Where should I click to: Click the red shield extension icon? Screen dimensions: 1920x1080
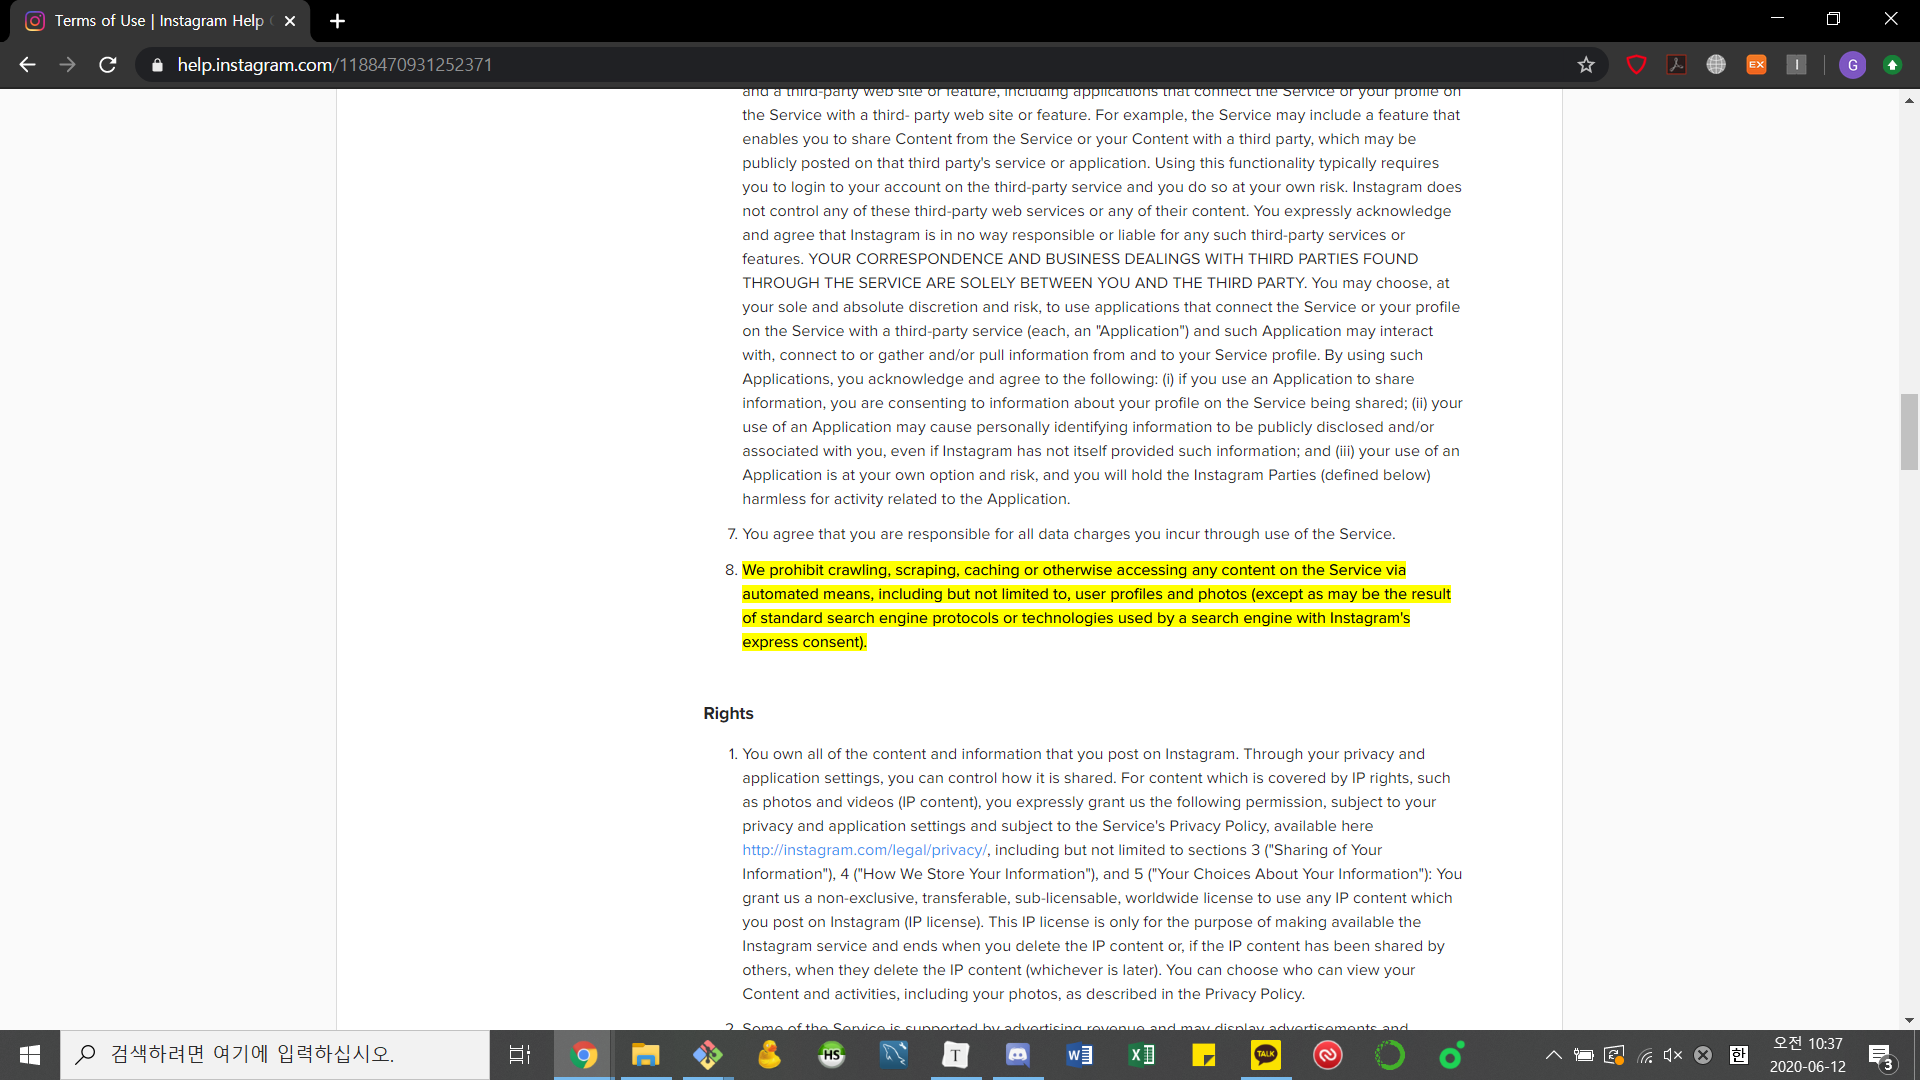click(x=1636, y=65)
